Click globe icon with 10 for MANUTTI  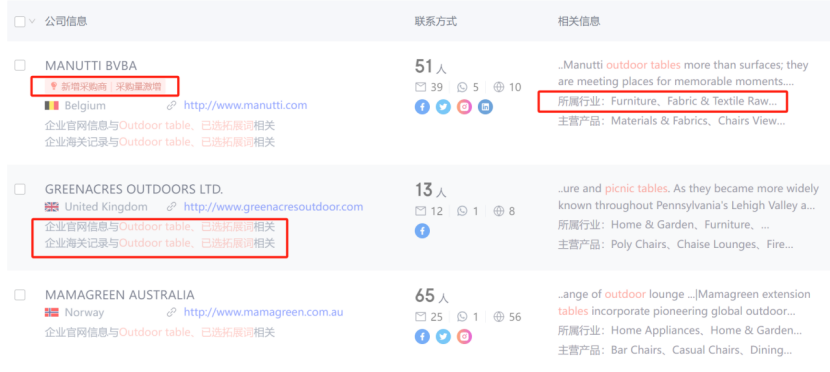499,87
